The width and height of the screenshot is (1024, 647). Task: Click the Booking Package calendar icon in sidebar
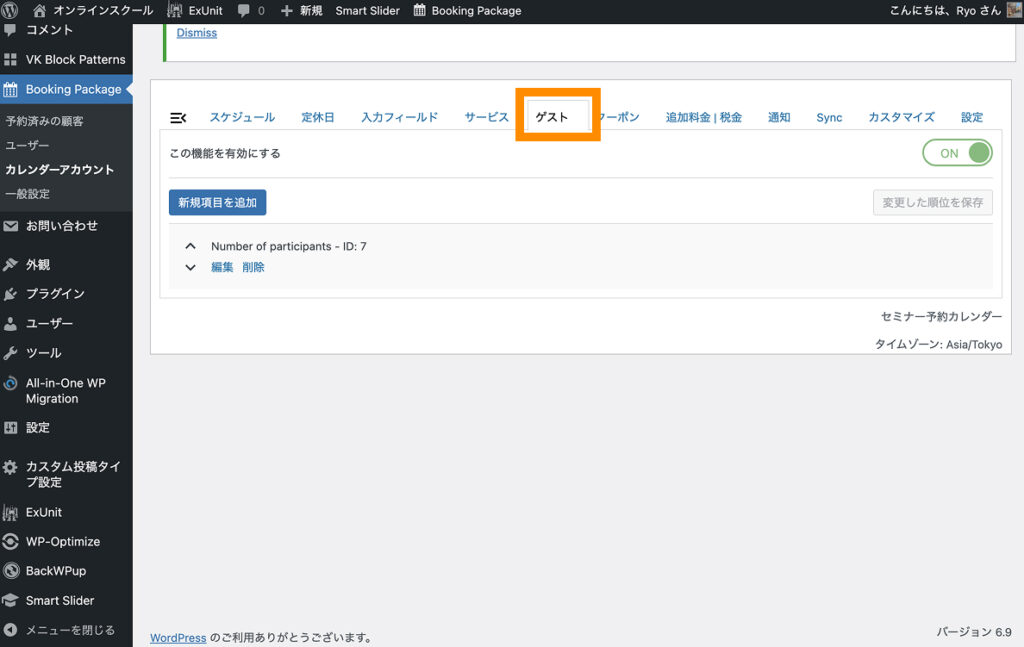click(11, 89)
